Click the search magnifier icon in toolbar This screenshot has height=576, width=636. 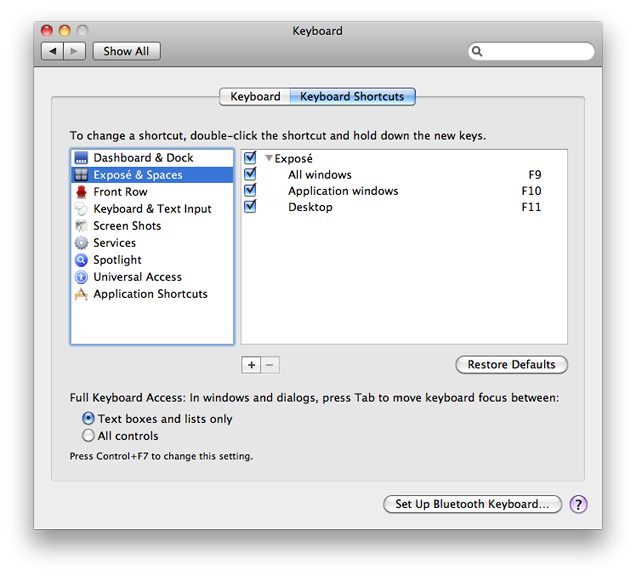click(x=477, y=52)
